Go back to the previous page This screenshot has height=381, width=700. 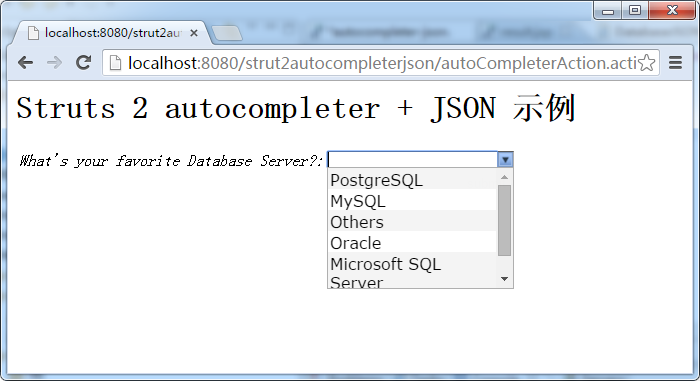[x=25, y=63]
